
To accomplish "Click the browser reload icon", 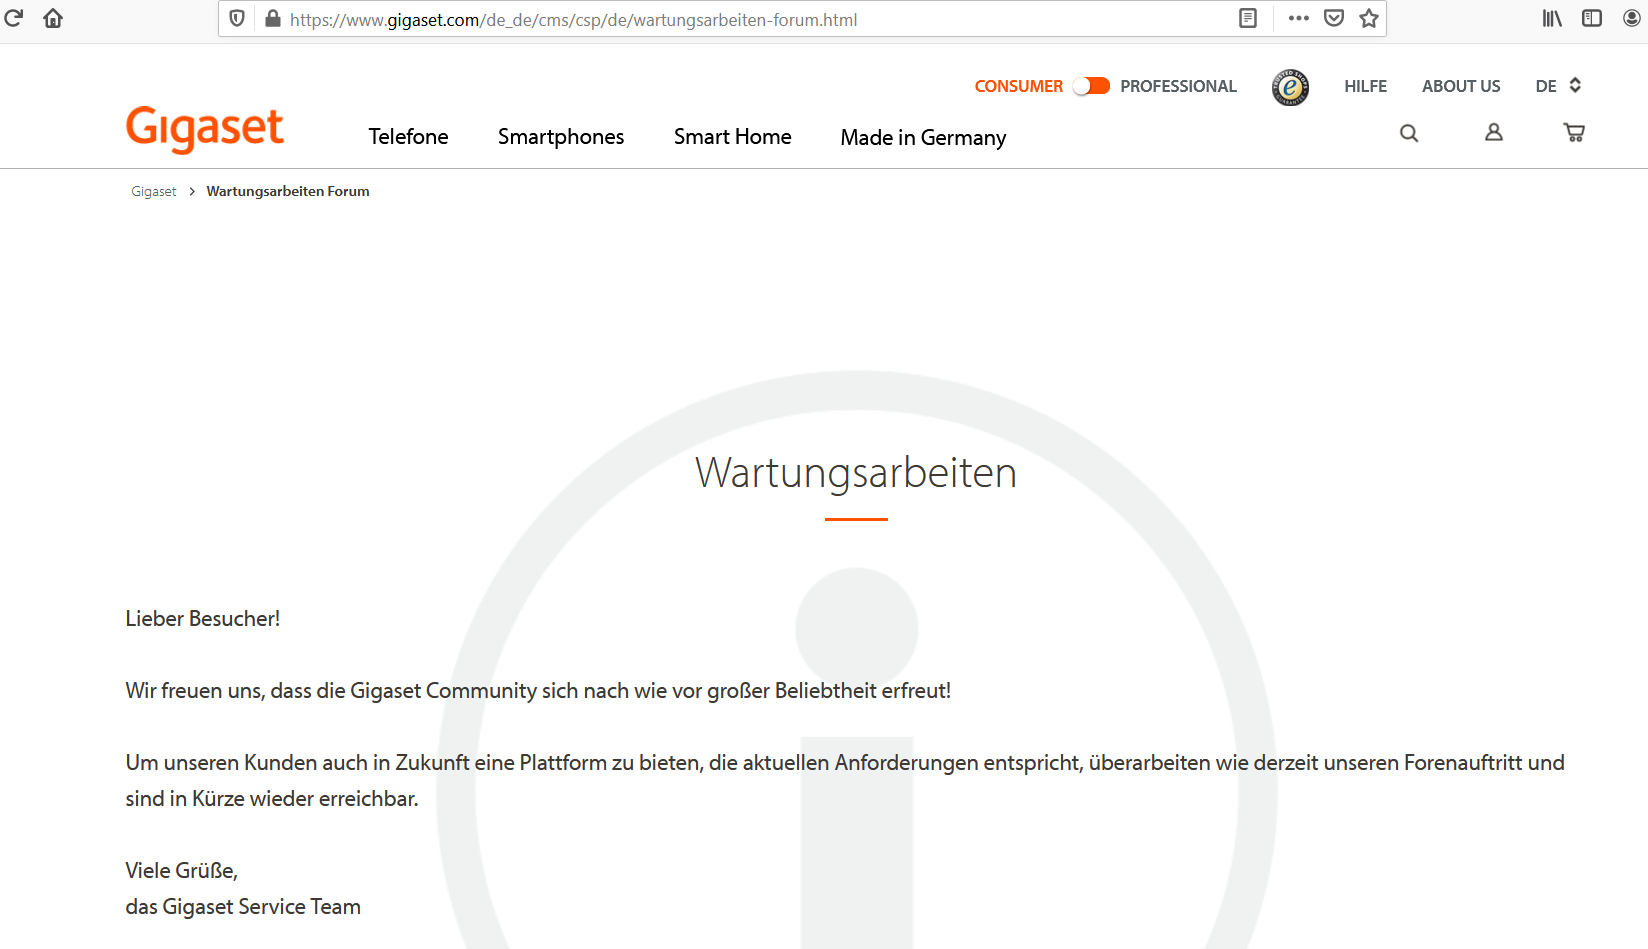I will [14, 18].
